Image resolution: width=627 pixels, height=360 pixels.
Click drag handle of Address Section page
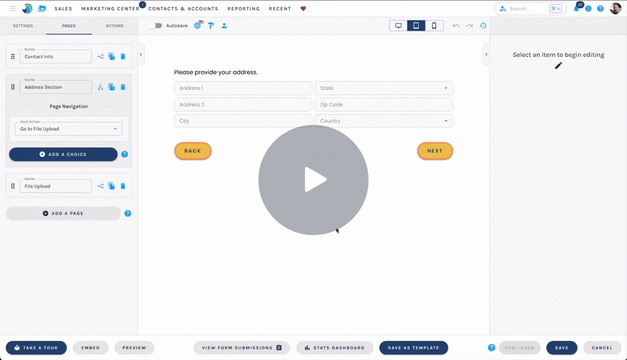coord(13,87)
